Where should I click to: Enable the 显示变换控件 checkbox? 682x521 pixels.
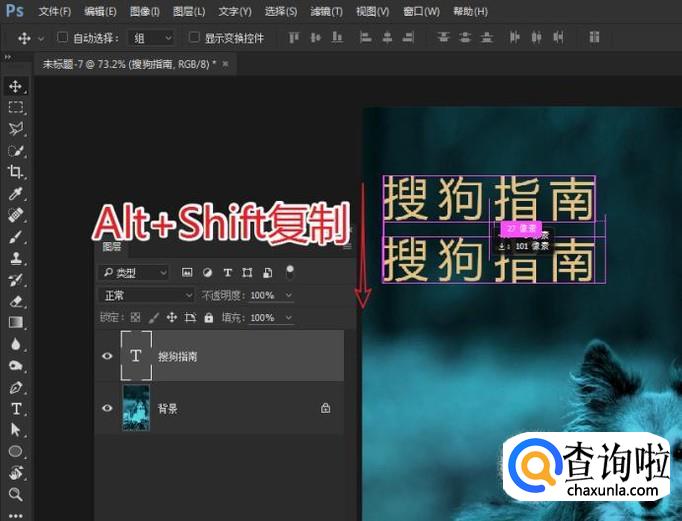(194, 37)
